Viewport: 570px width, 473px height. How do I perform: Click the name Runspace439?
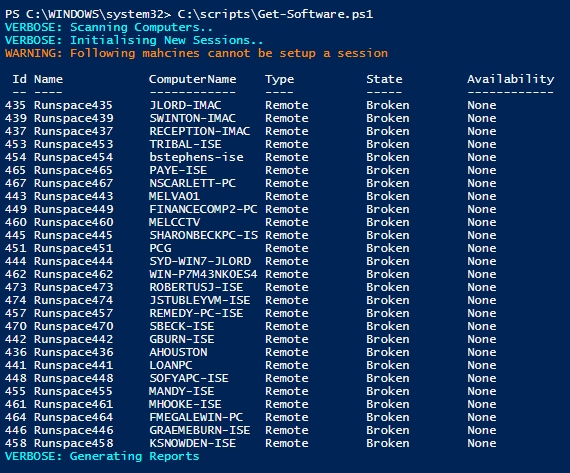point(73,118)
